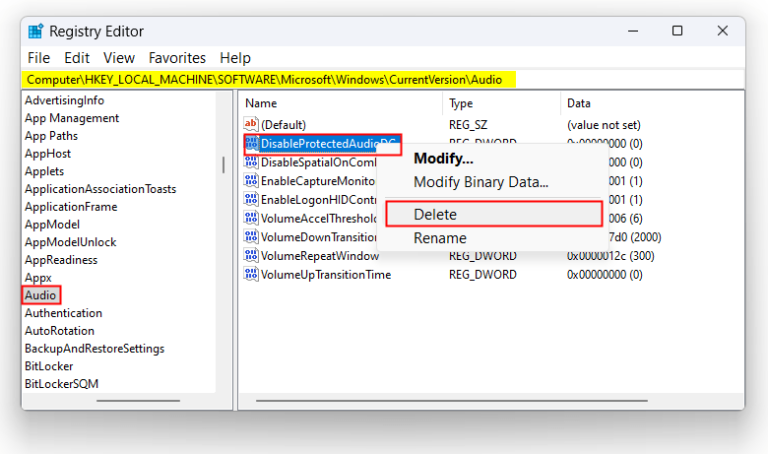Pick Rename in the context menu
Screen dimensions: 768x454
[440, 238]
